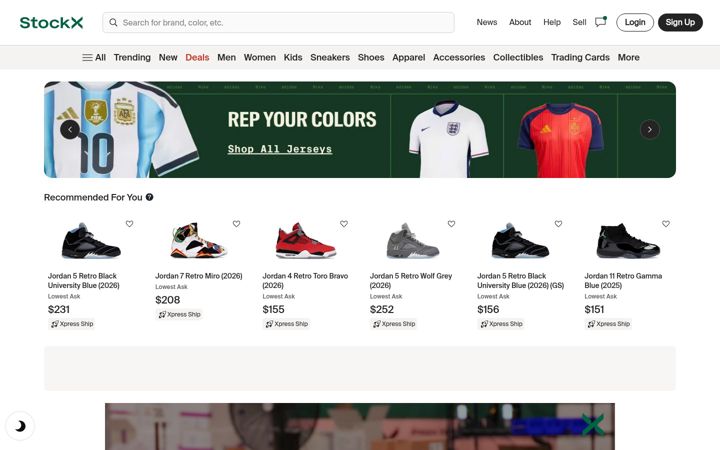Open the About link
Image resolution: width=720 pixels, height=450 pixels.
520,22
